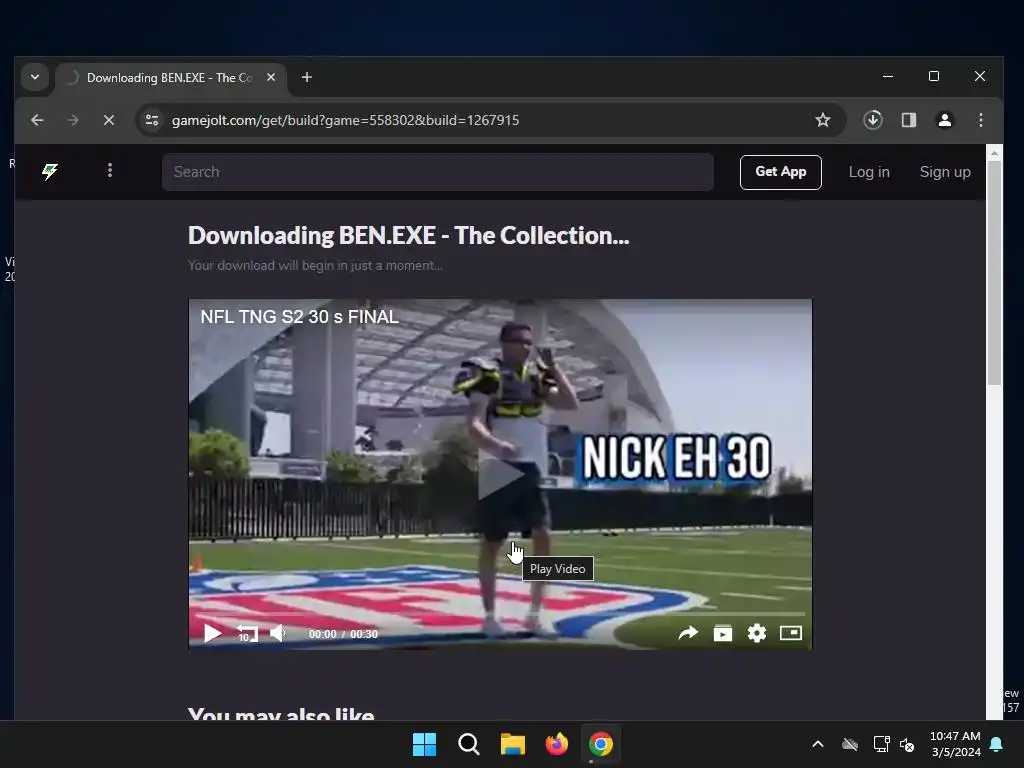The width and height of the screenshot is (1024, 768).
Task: Open network status tray icon
Action: (882, 744)
